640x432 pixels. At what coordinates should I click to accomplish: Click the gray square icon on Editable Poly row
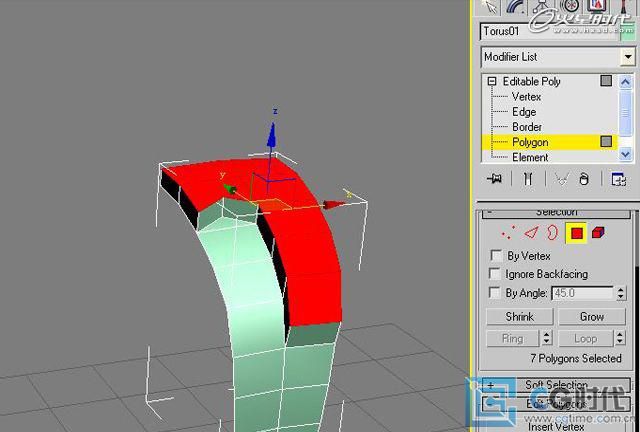[606, 81]
